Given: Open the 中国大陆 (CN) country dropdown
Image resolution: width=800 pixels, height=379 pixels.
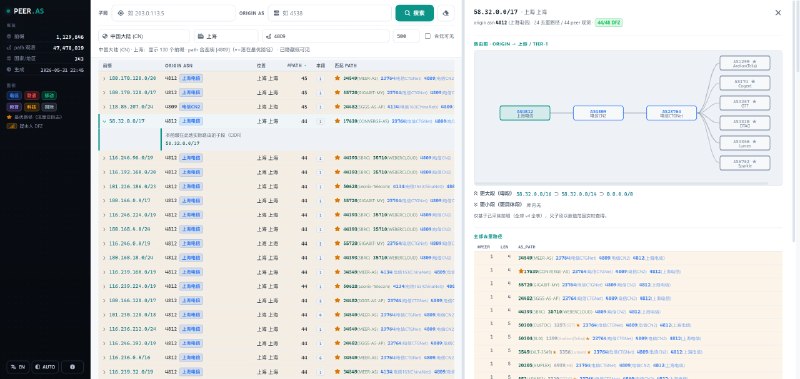Looking at the screenshot, I should [x=144, y=36].
